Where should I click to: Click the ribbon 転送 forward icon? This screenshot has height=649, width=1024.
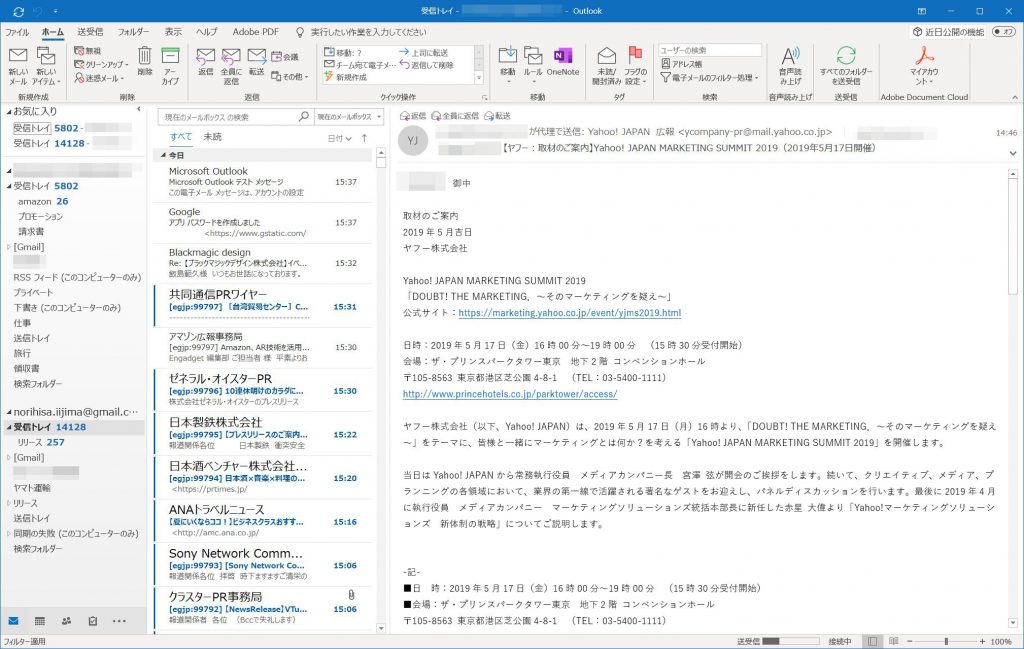(x=257, y=57)
